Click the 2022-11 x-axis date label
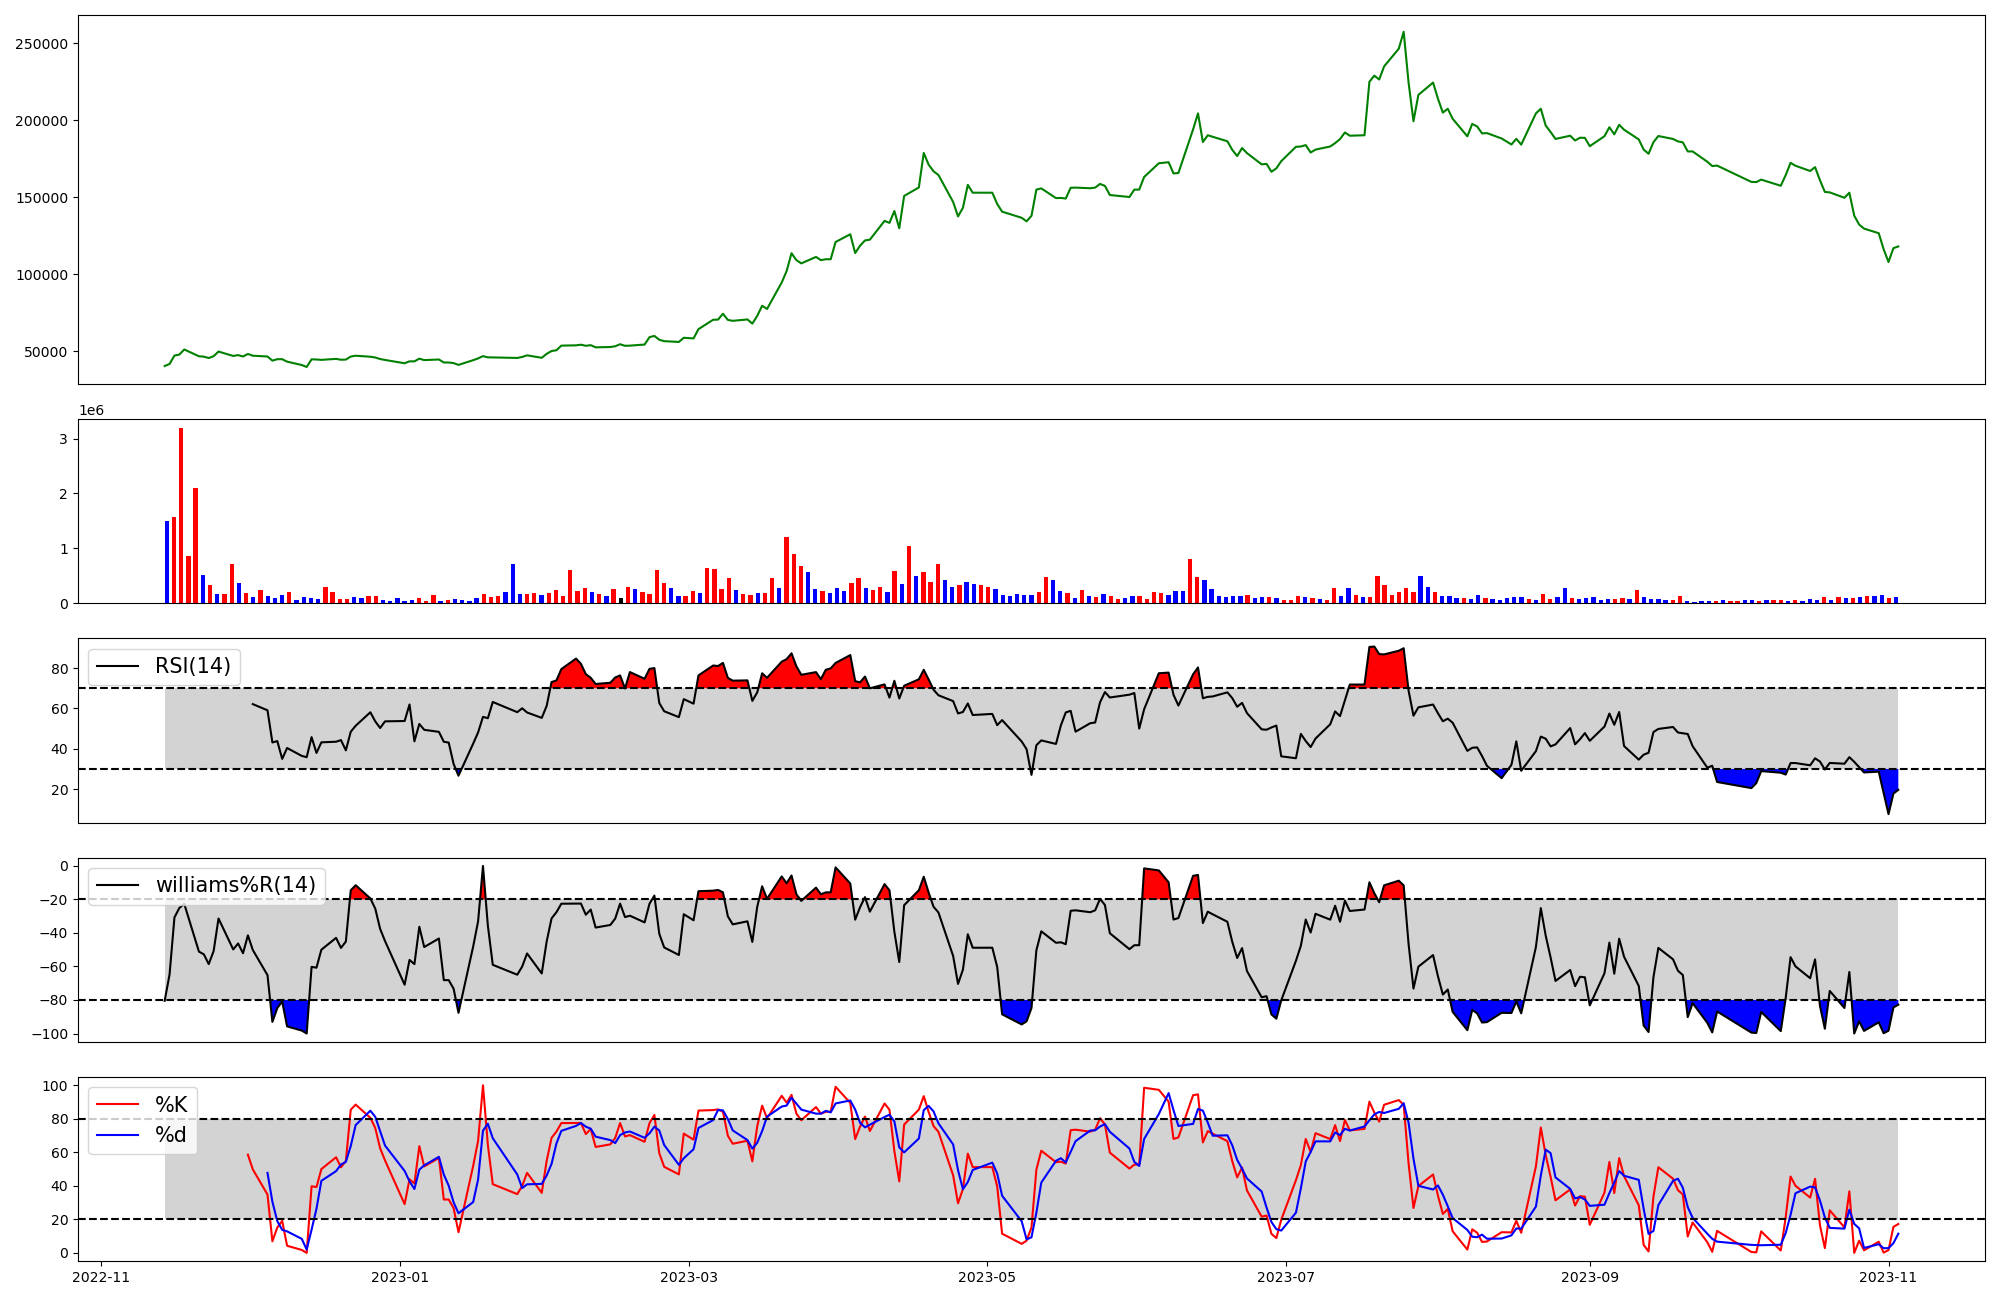 tap(102, 1276)
